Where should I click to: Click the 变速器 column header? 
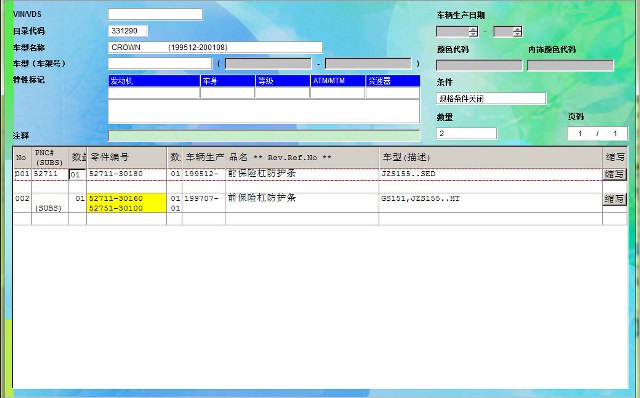coord(393,81)
